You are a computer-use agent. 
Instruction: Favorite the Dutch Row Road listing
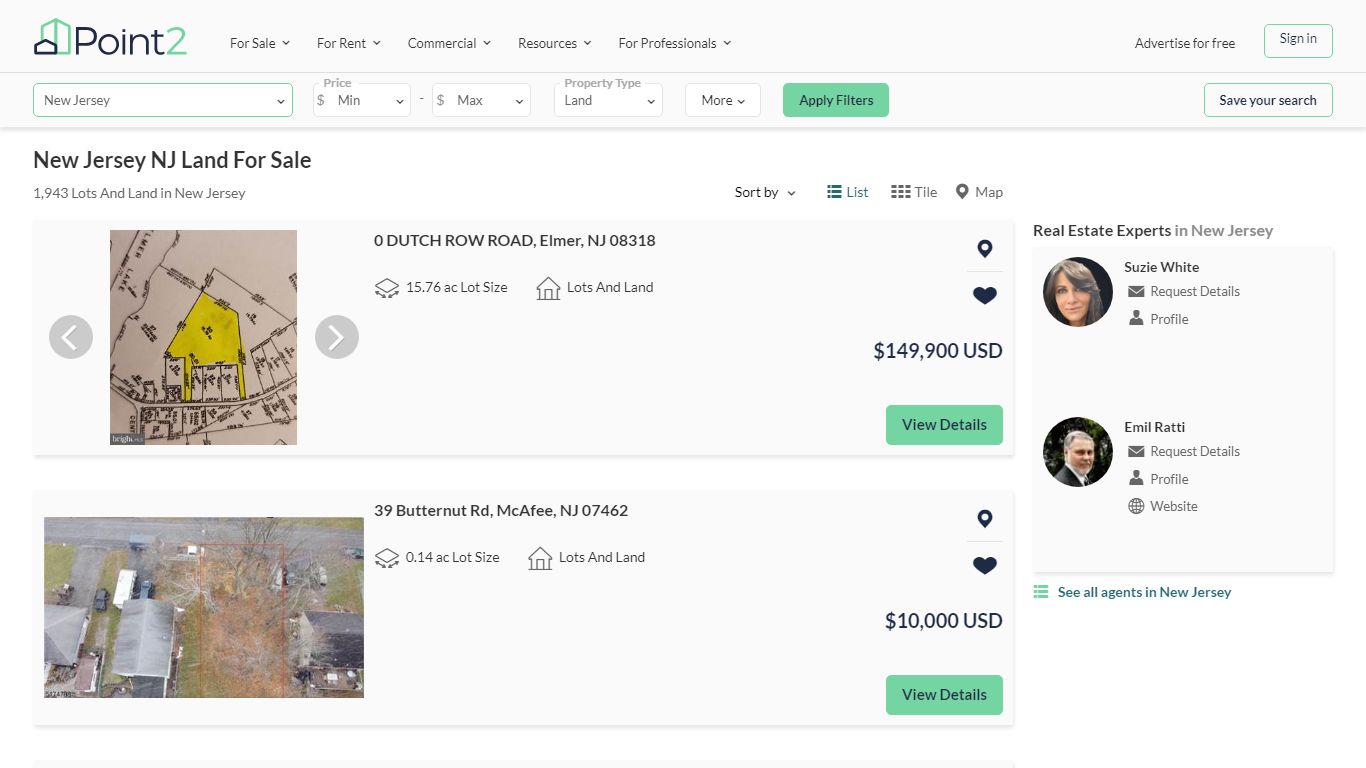point(985,295)
